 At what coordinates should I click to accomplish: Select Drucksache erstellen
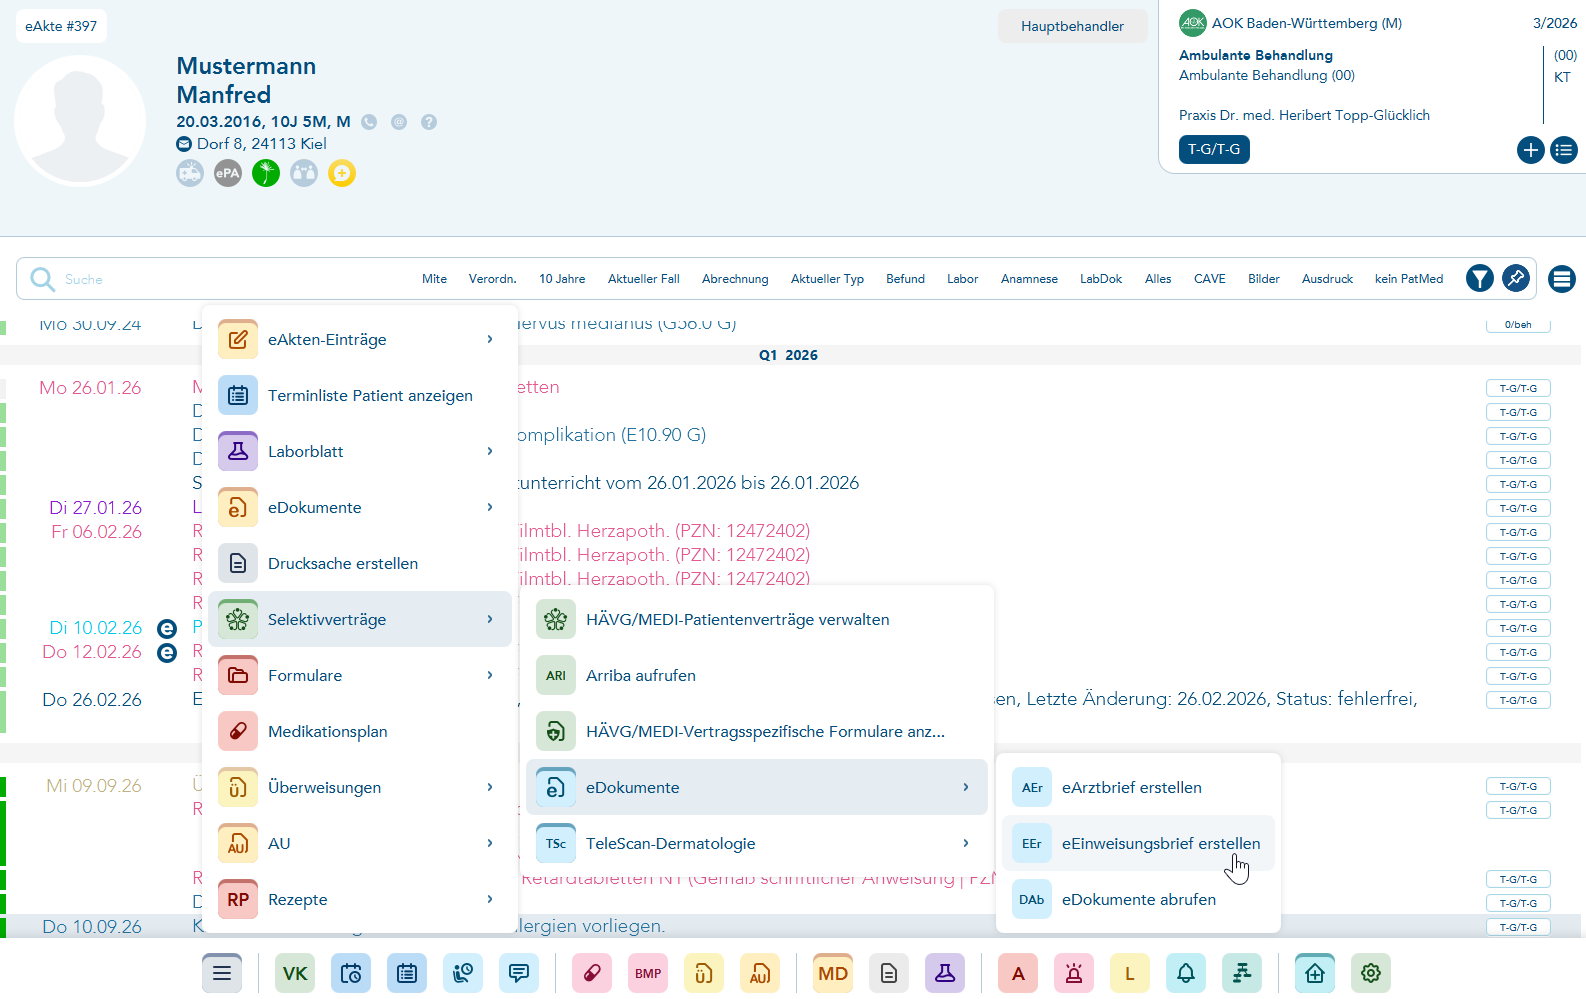click(360, 563)
